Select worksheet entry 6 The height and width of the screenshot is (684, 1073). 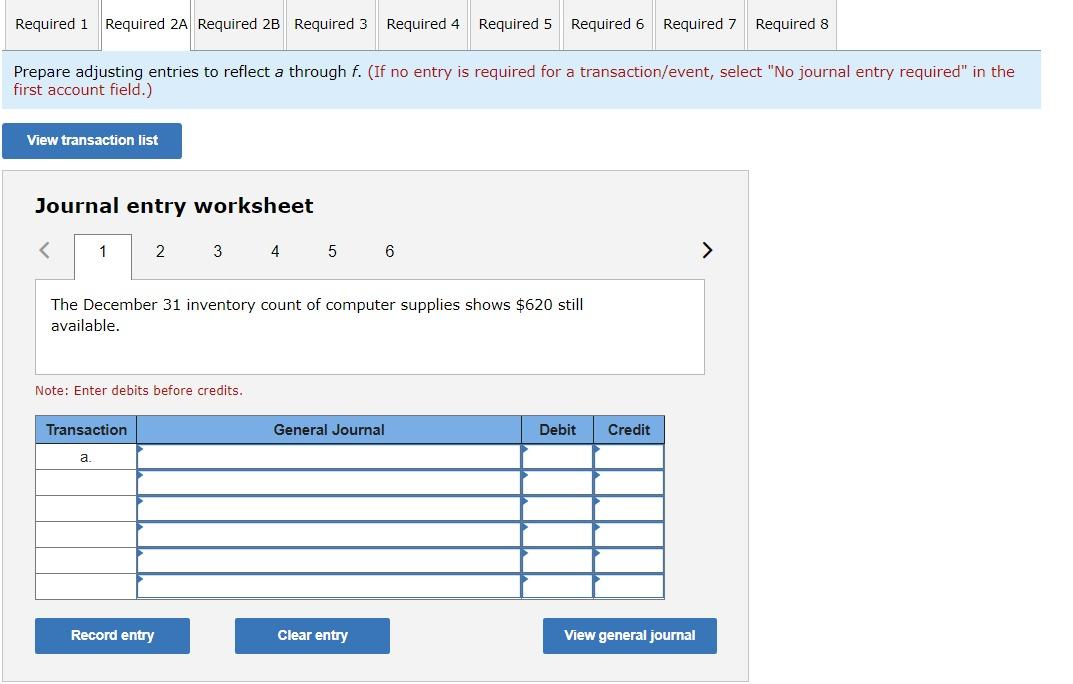point(389,252)
